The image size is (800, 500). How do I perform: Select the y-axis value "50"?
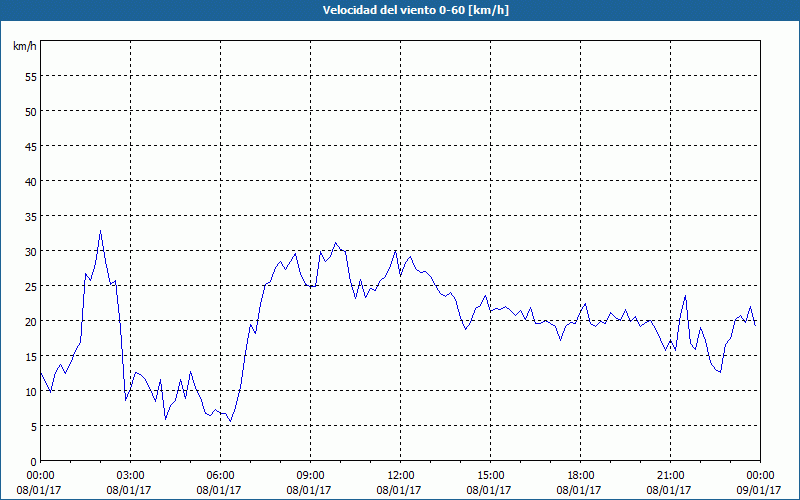[x=31, y=112]
